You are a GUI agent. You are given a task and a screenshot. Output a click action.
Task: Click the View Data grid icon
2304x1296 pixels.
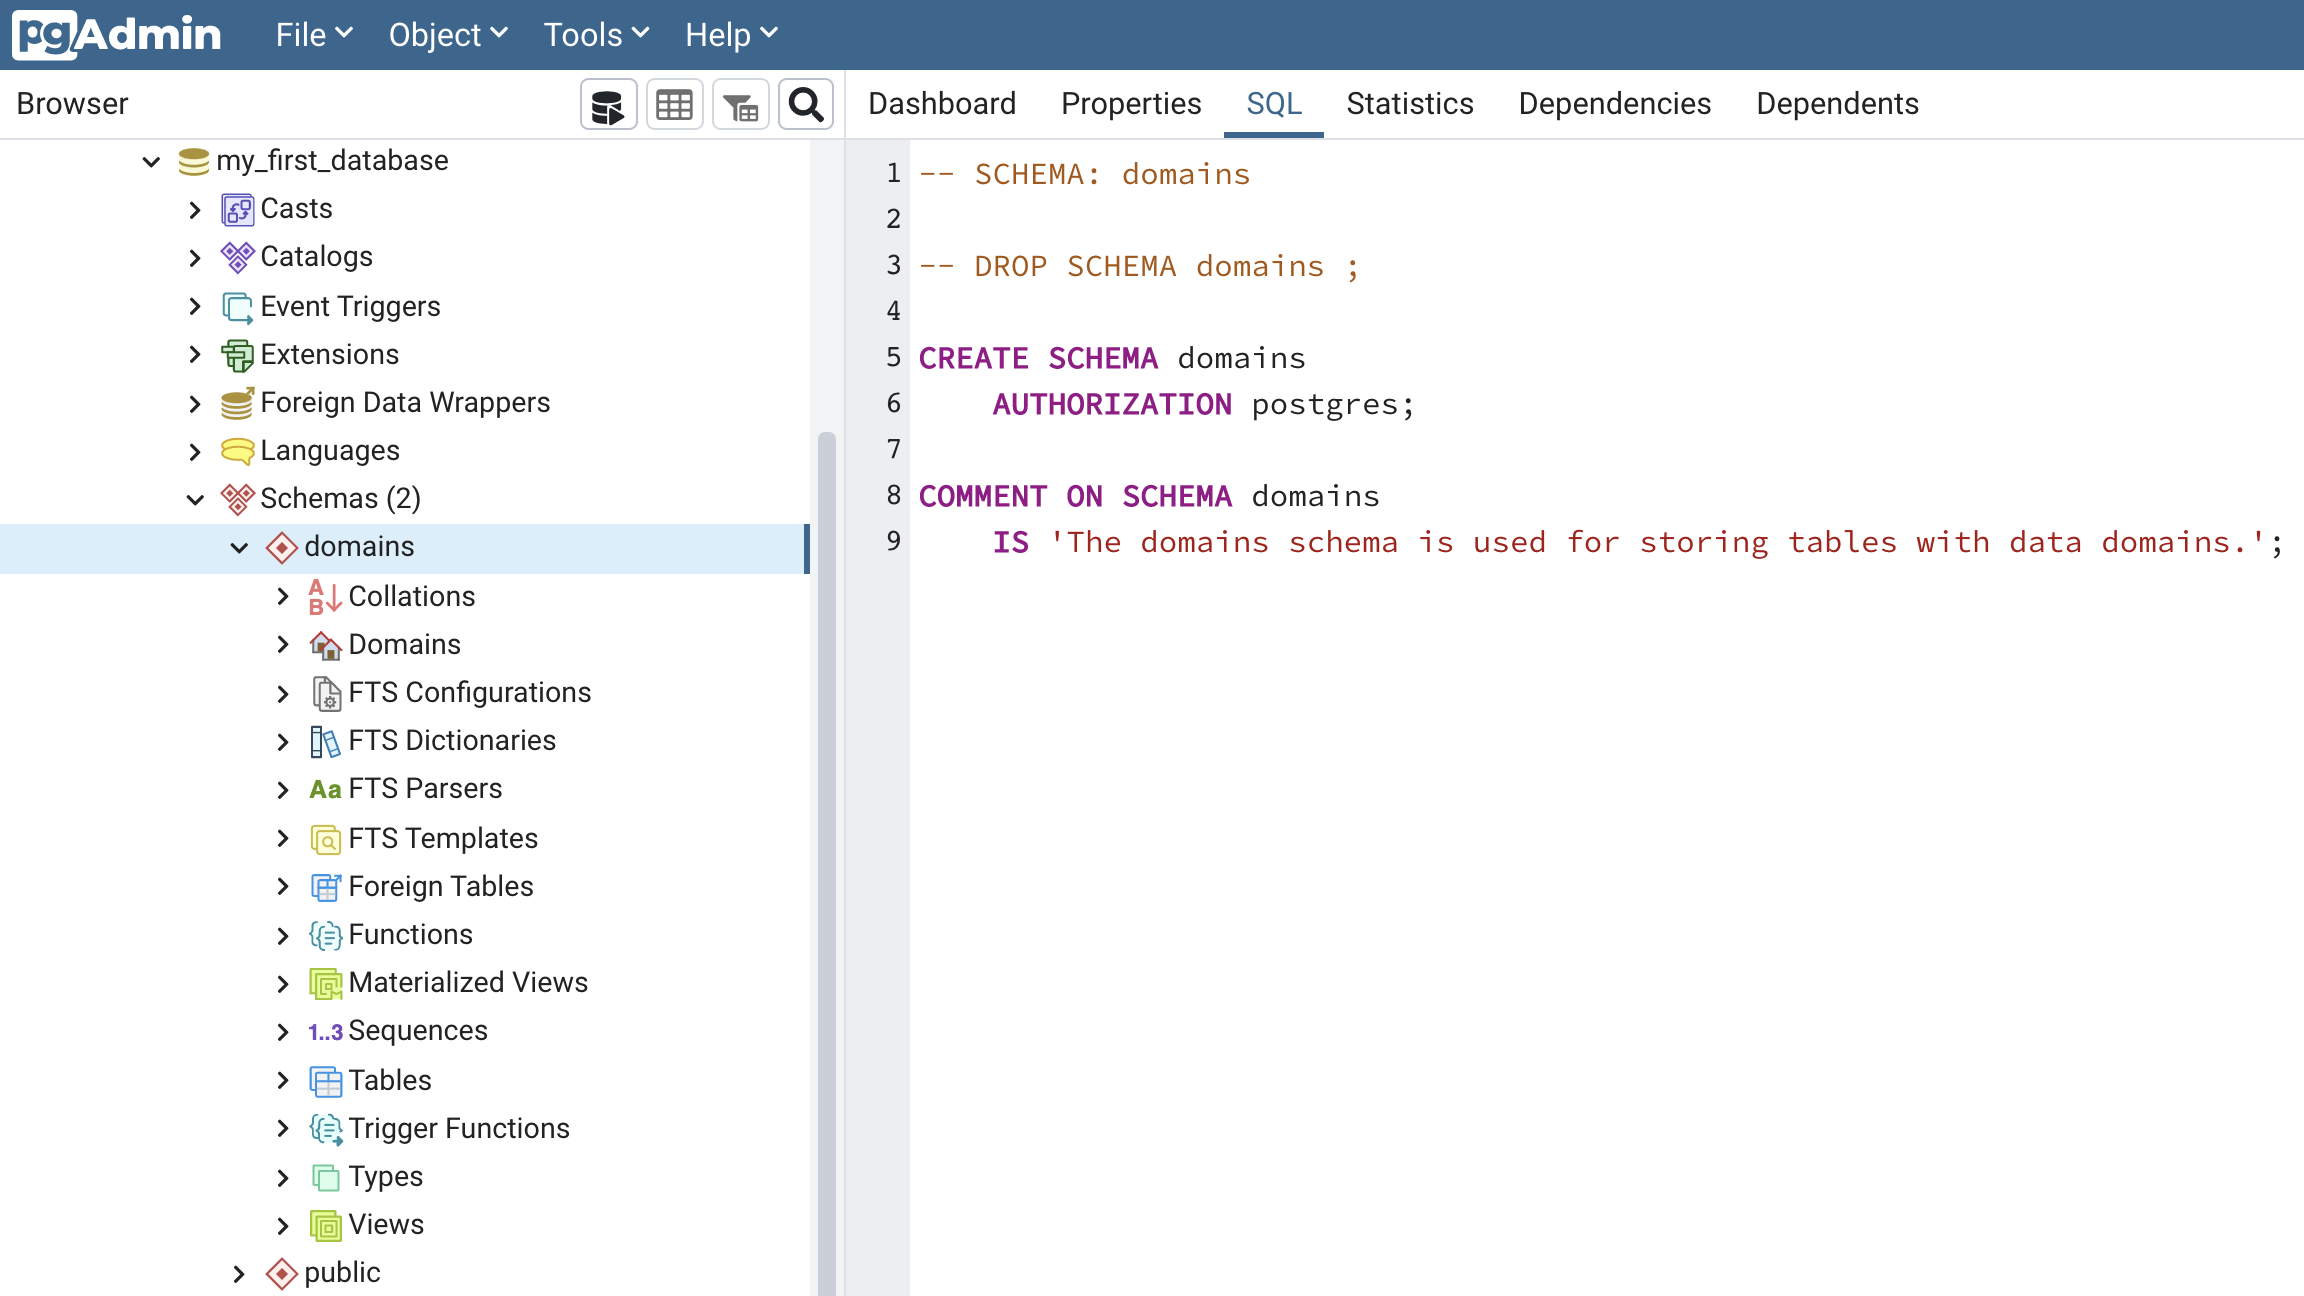[x=674, y=105]
